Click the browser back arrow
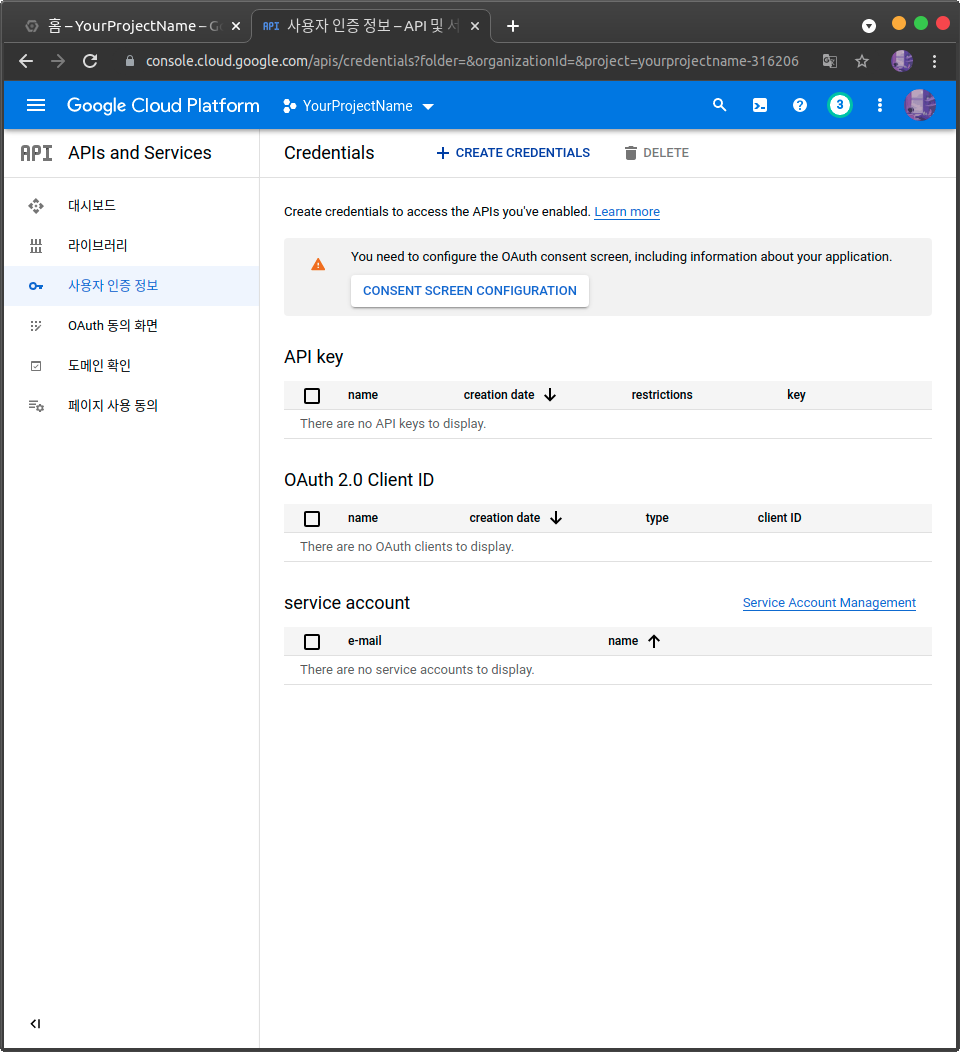Image resolution: width=960 pixels, height=1052 pixels. point(26,61)
